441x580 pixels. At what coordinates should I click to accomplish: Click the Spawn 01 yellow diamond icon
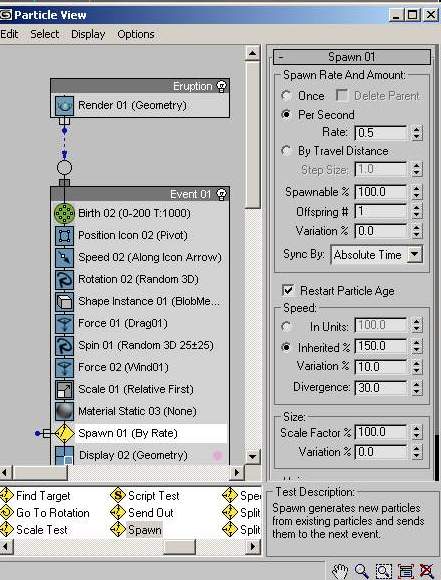pos(64,433)
